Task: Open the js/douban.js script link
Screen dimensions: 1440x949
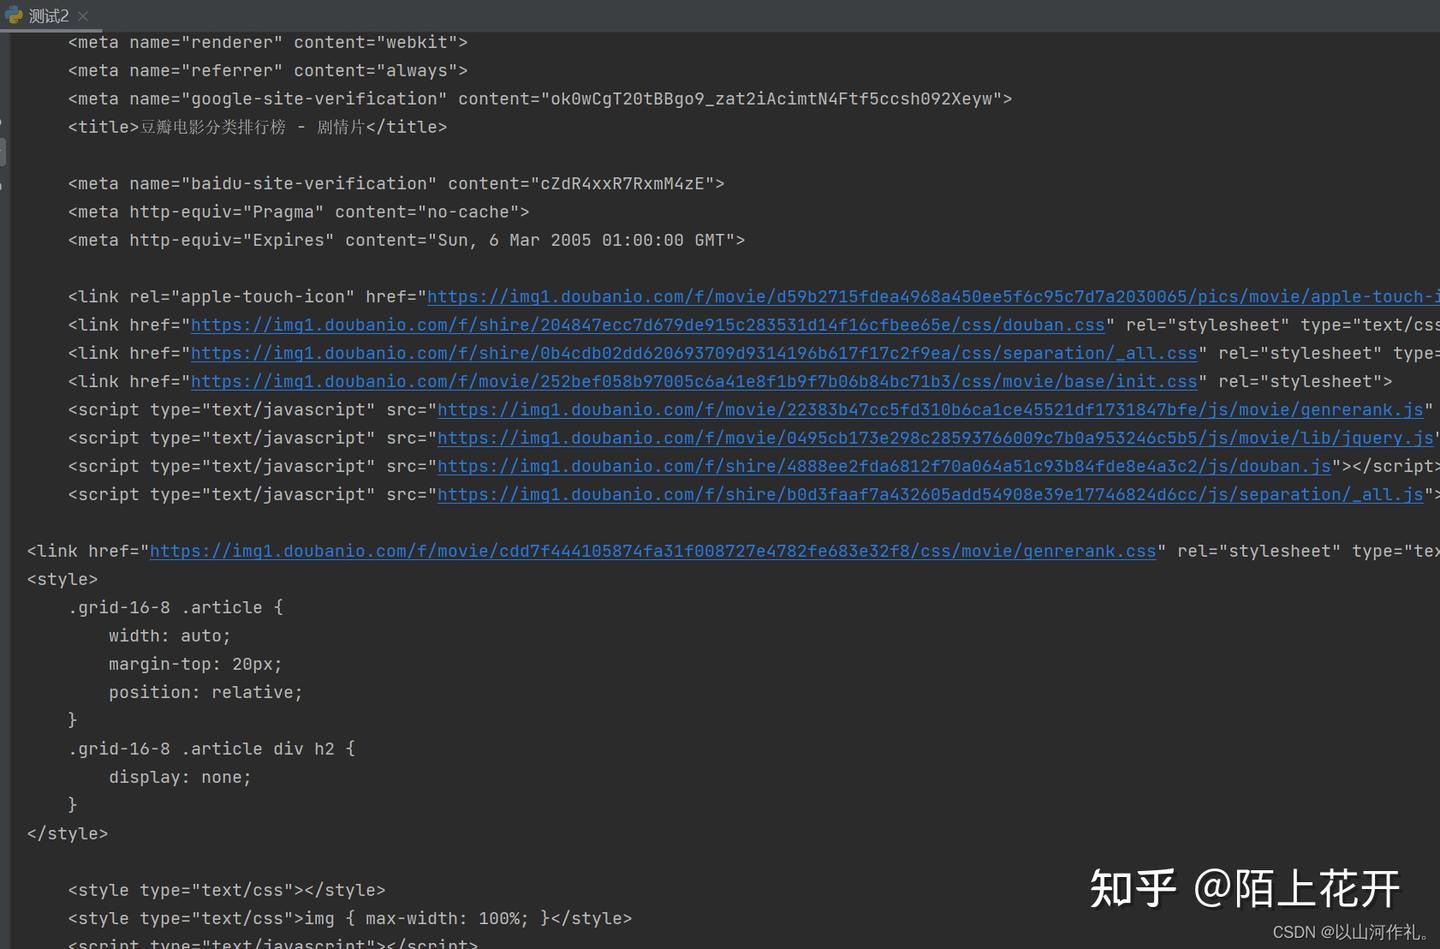Action: click(x=884, y=466)
